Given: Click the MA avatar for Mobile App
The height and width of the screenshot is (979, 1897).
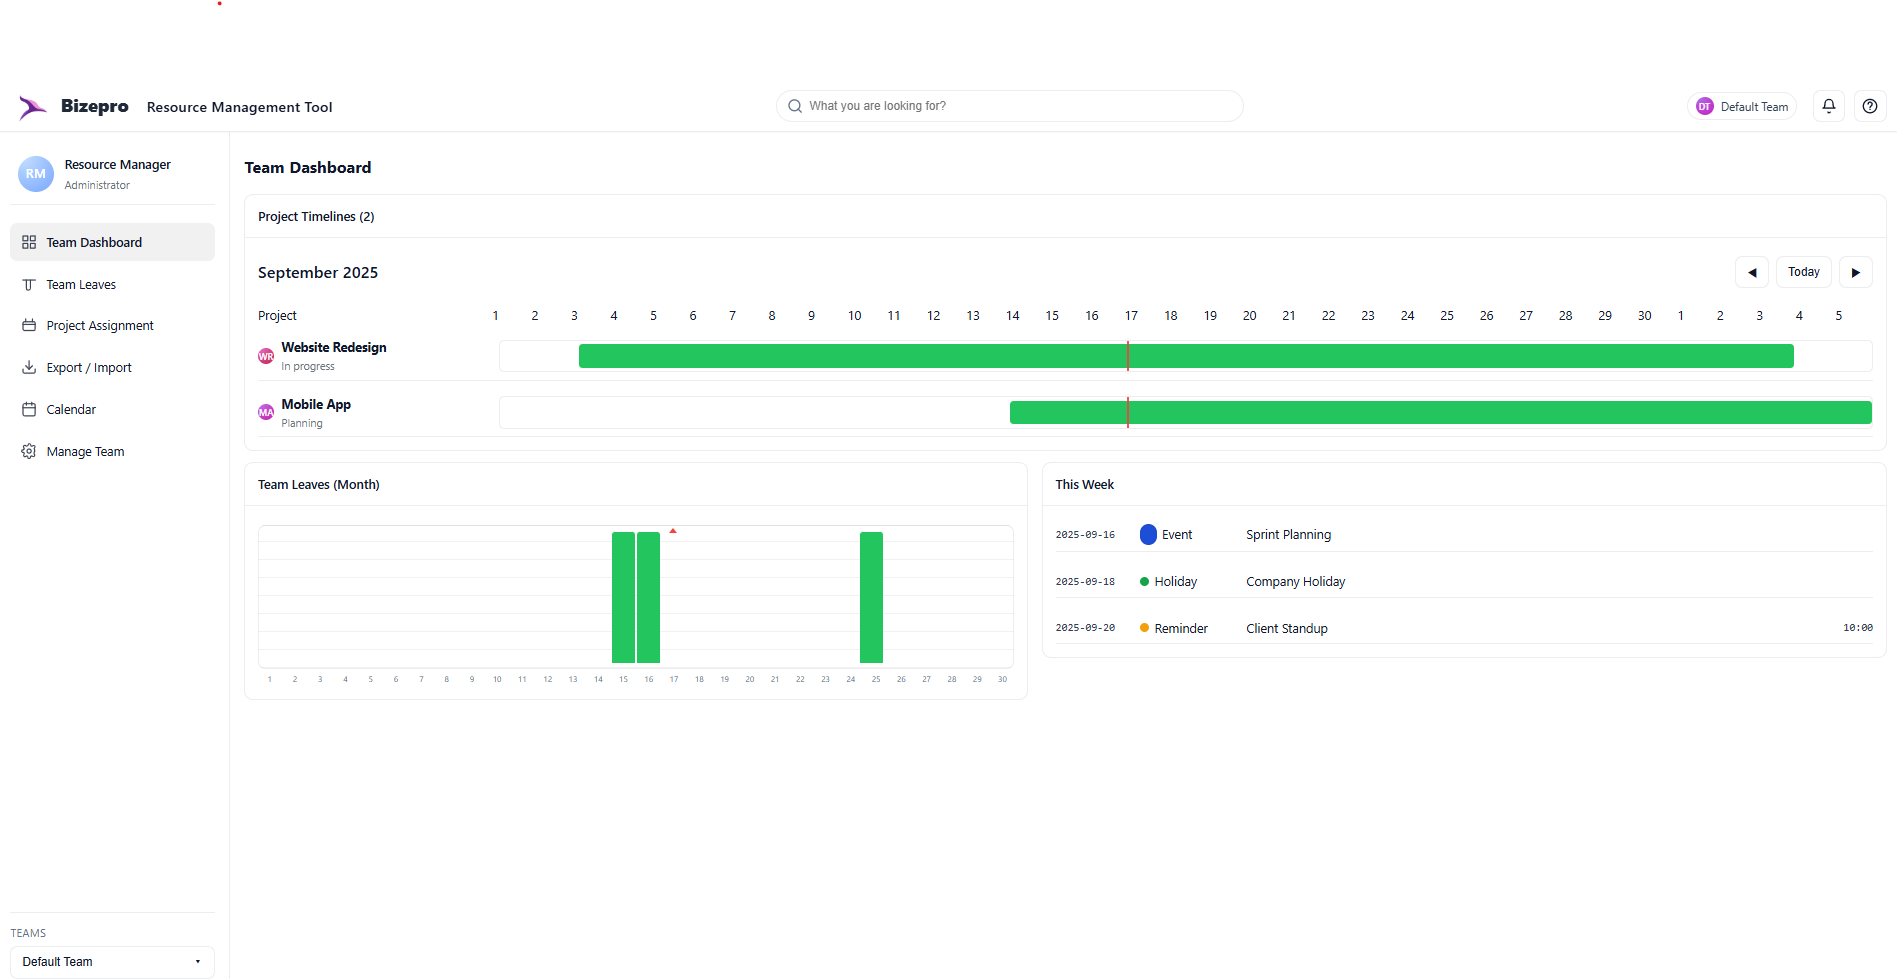Looking at the screenshot, I should [x=264, y=411].
